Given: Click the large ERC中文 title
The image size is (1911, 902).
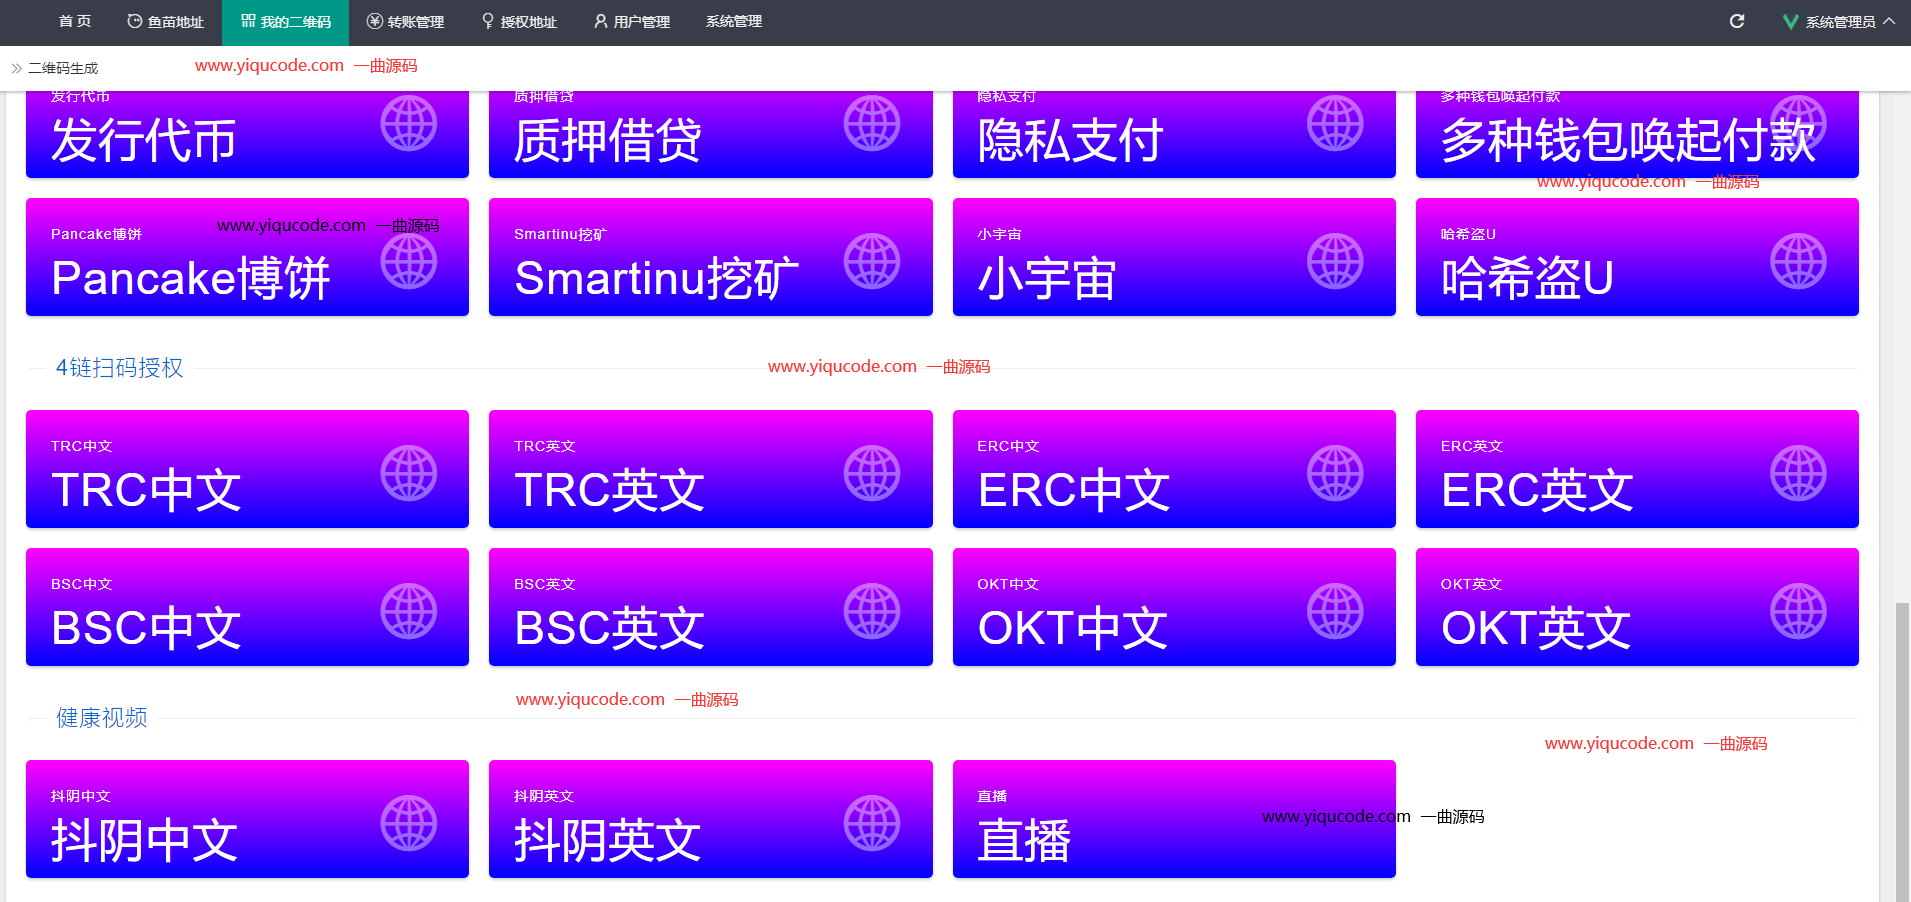Looking at the screenshot, I should point(1073,490).
